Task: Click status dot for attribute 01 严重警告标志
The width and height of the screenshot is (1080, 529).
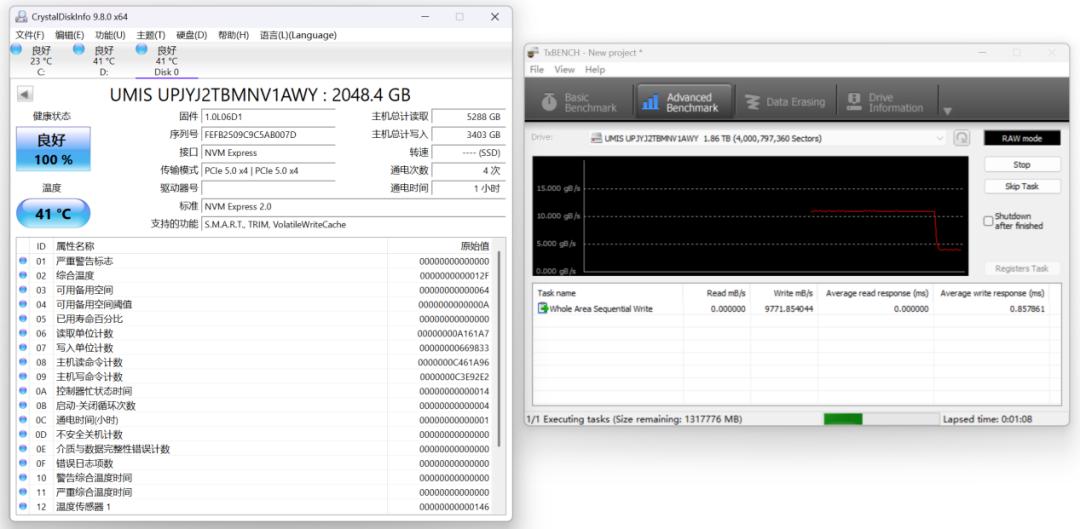Action: (x=23, y=261)
